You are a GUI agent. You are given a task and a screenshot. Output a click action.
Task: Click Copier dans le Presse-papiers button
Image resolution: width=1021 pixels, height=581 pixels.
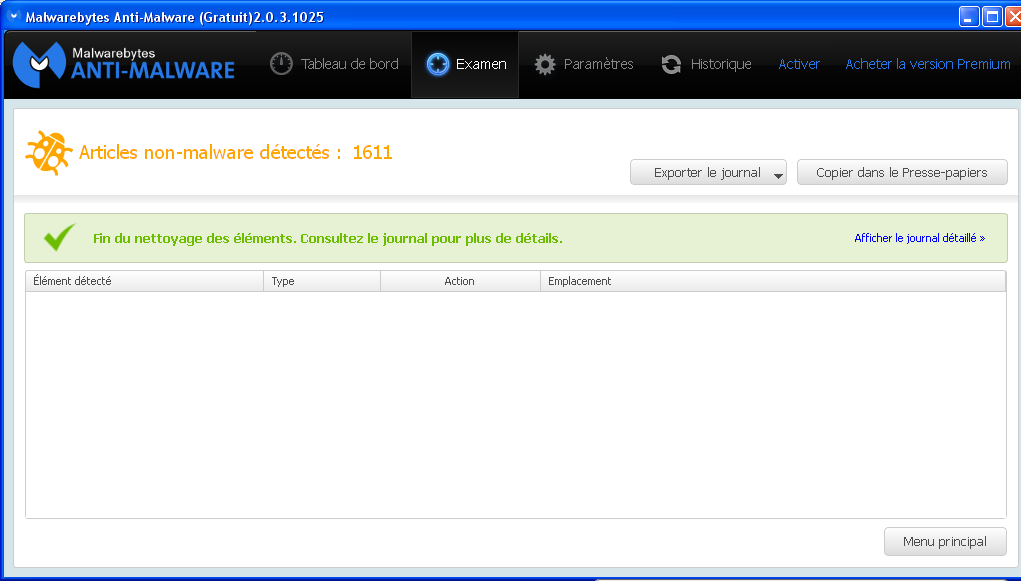(902, 173)
